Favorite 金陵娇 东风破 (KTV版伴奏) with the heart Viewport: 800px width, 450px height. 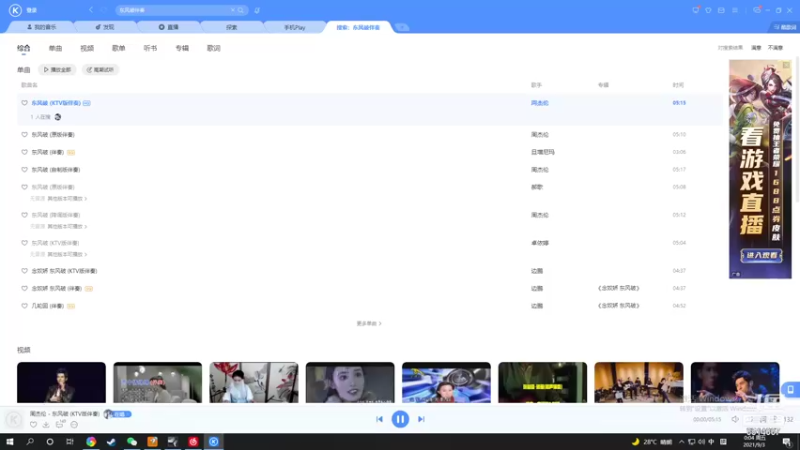[x=24, y=271]
